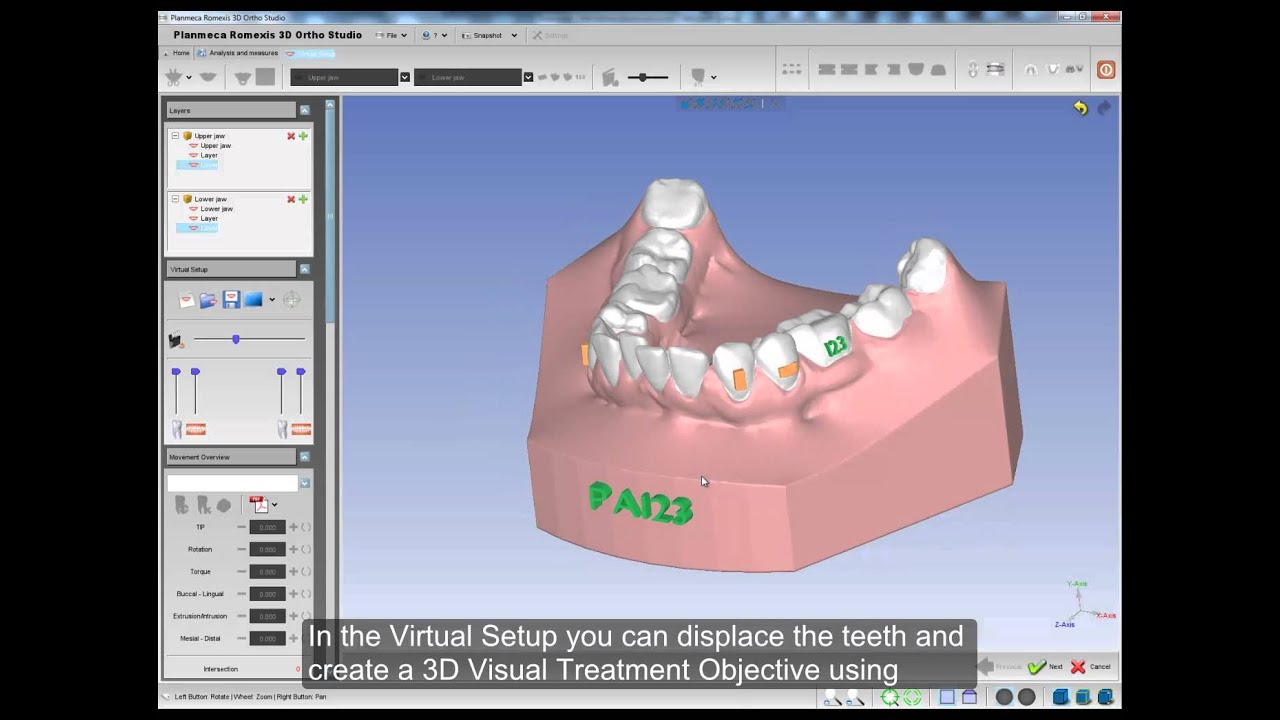This screenshot has height=720, width=1280.
Task: Collapse the Lower jaw tree node
Action: tap(175, 199)
